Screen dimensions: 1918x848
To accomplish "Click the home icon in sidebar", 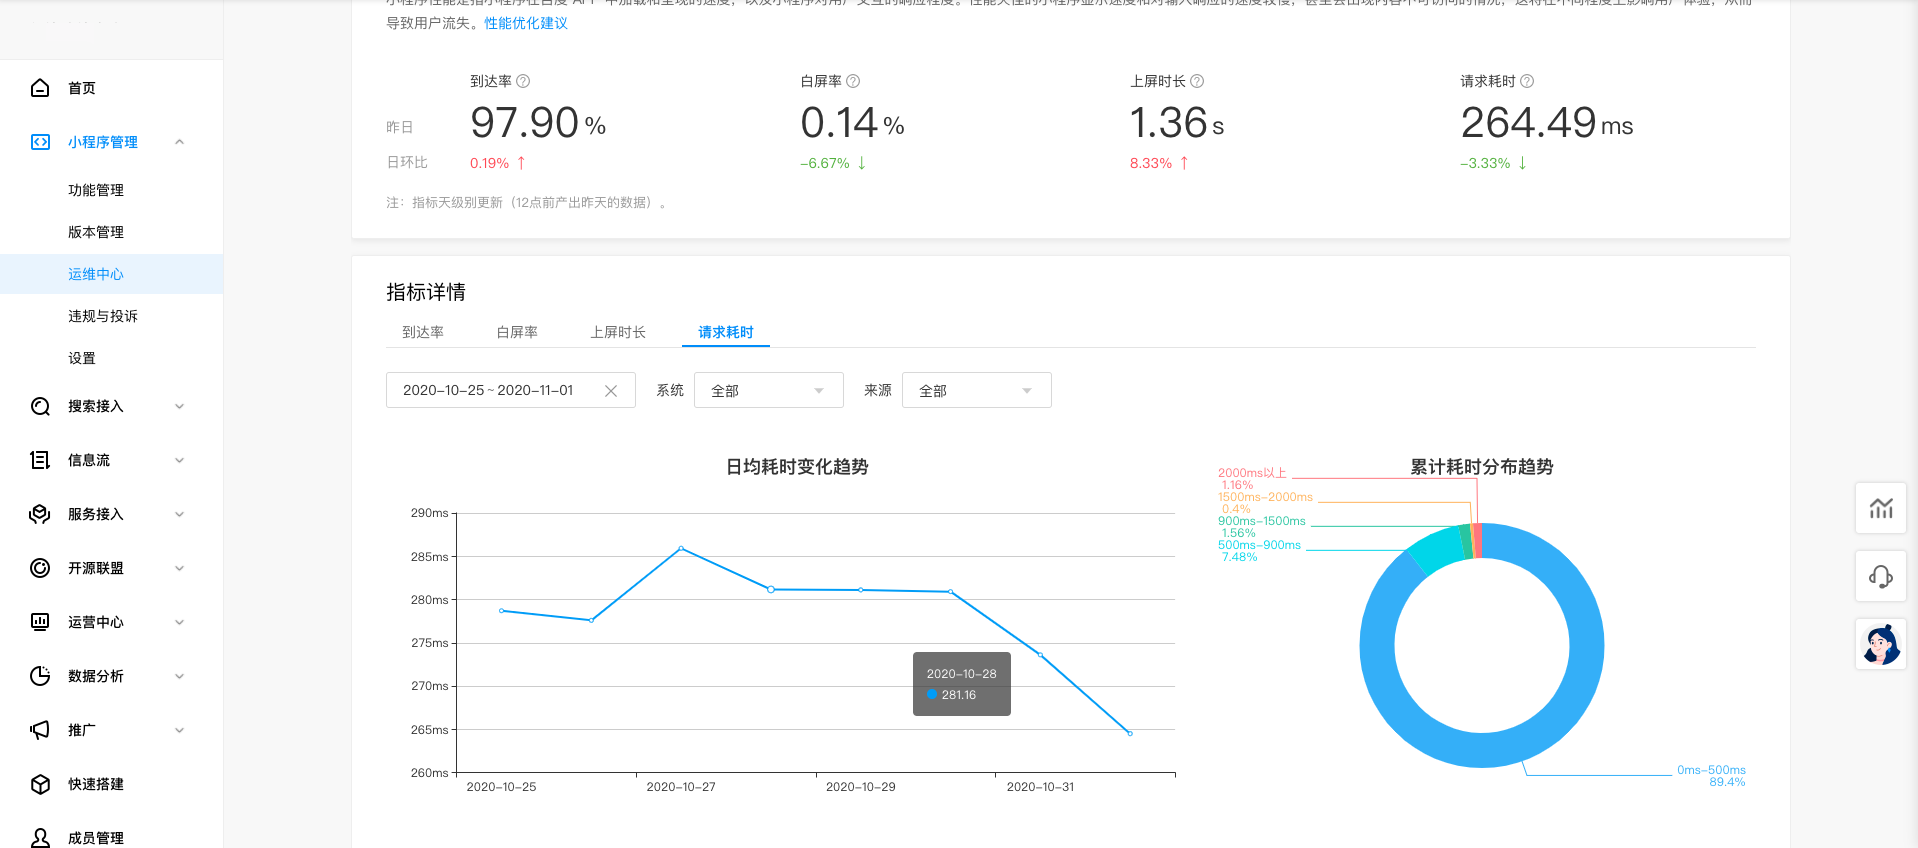I will (40, 88).
